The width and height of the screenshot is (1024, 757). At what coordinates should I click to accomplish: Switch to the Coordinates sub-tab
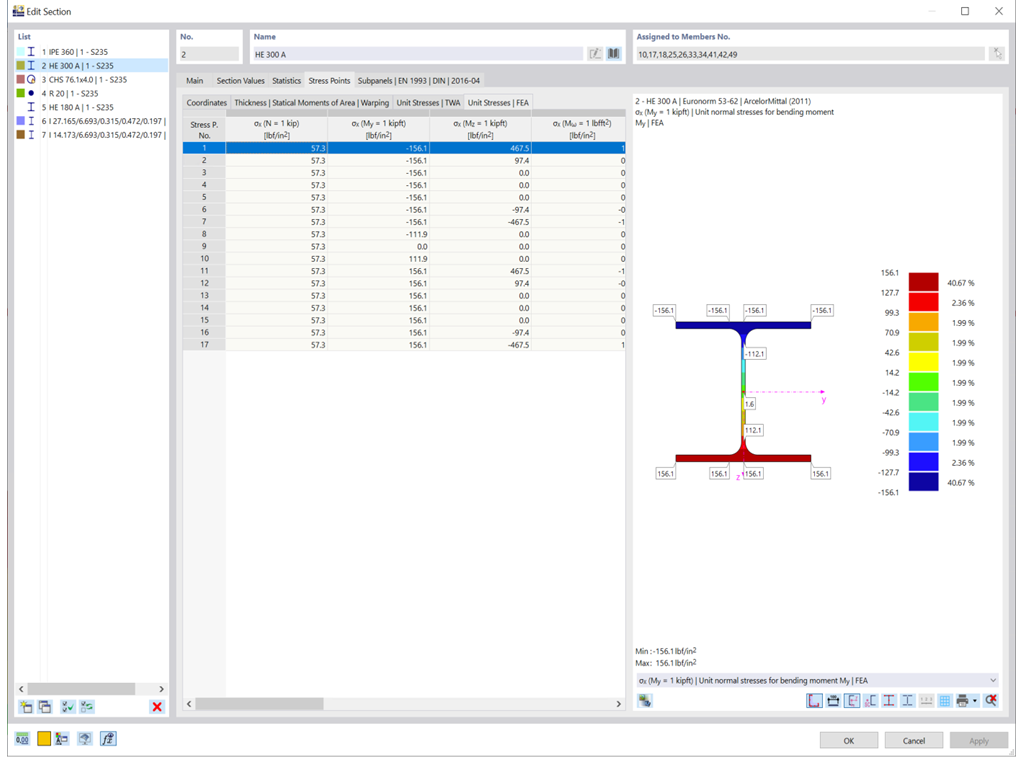tap(206, 103)
